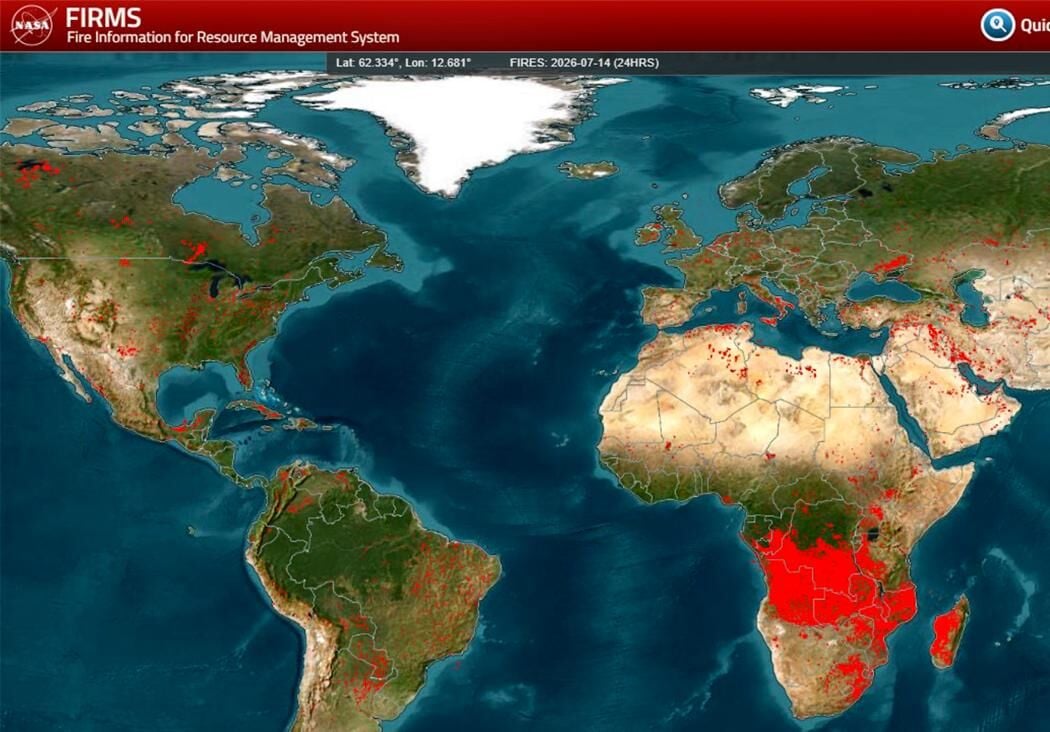Click the Fire Information for Resource Management System subtitle

pos(232,38)
